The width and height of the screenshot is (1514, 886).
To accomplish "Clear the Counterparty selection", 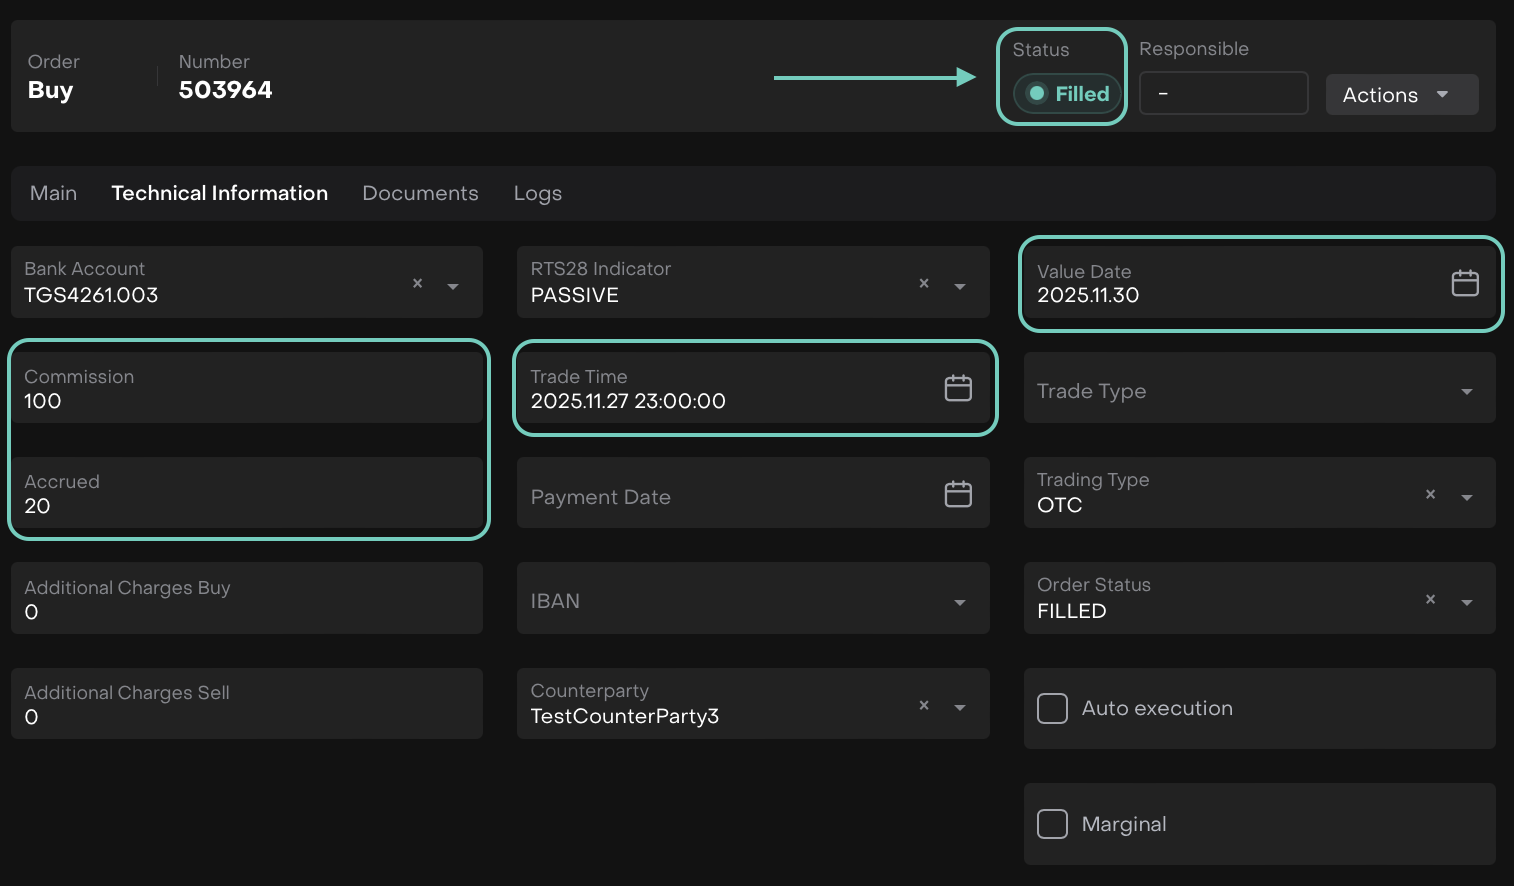I will [924, 706].
